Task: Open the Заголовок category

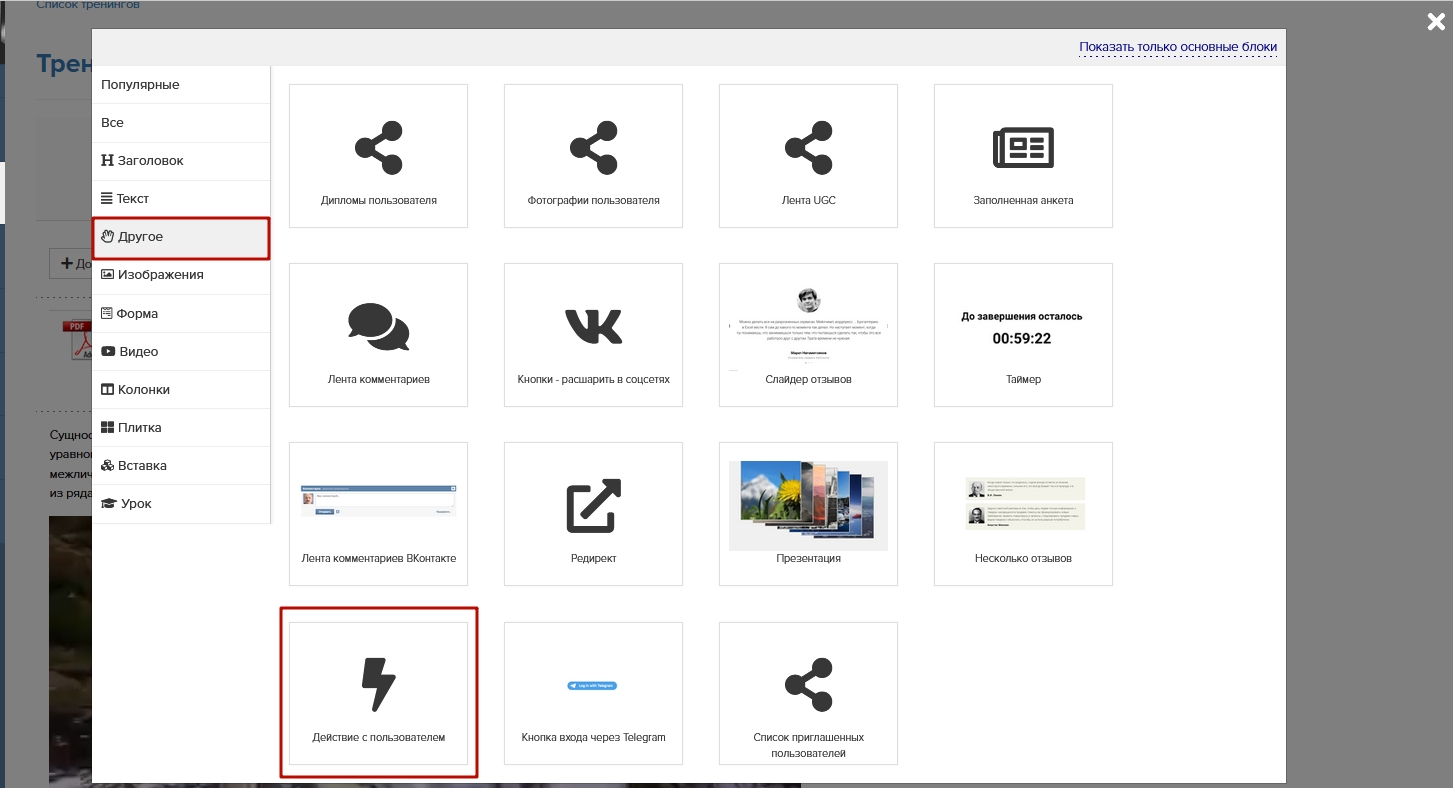Action: click(181, 161)
